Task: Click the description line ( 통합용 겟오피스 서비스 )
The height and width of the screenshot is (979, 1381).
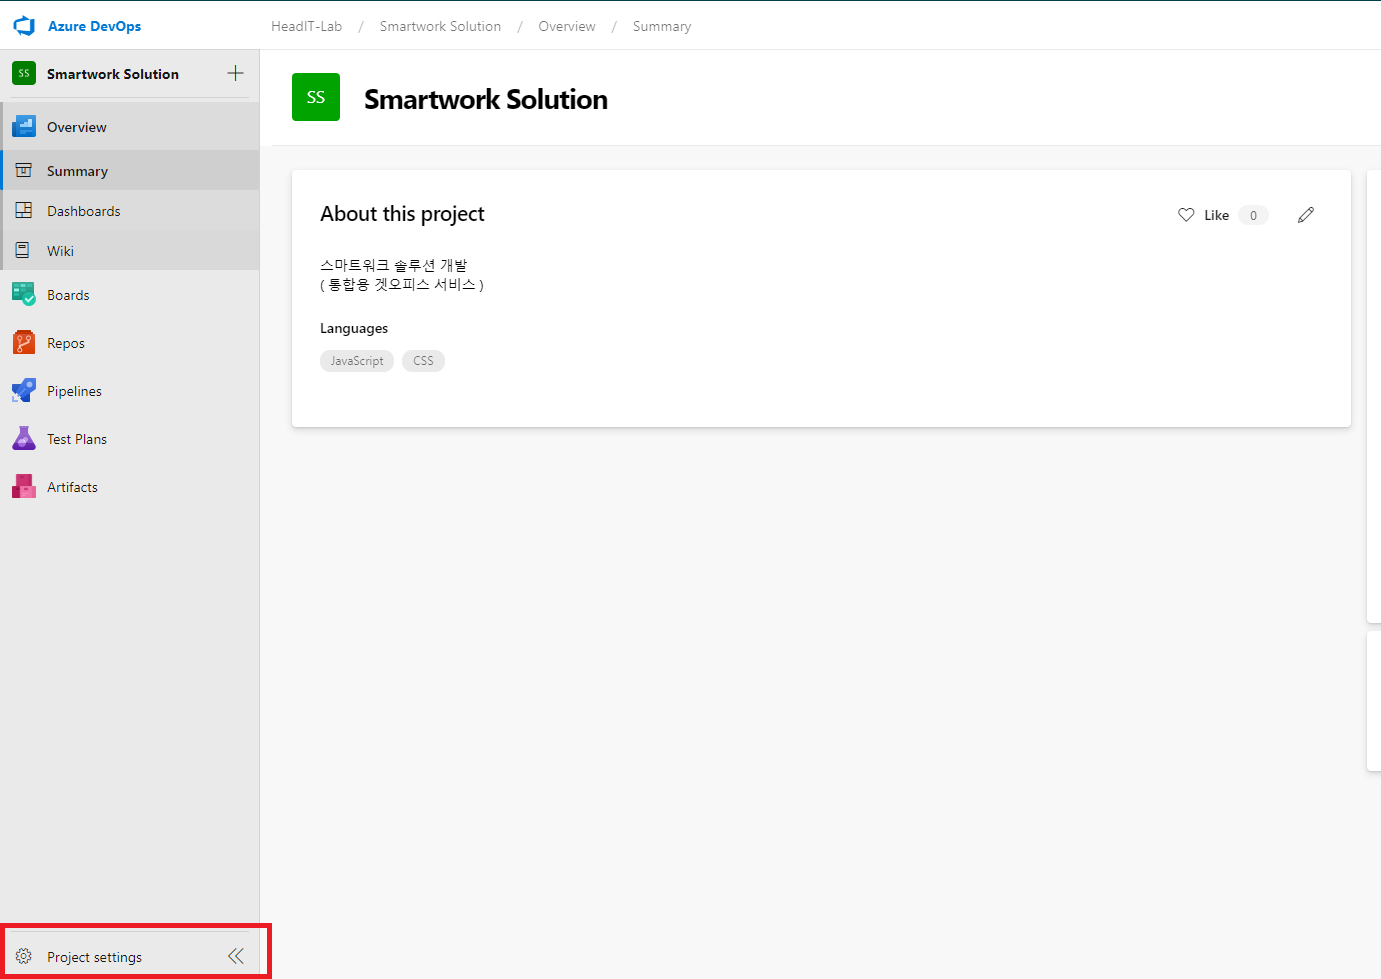Action: pyautogui.click(x=402, y=284)
